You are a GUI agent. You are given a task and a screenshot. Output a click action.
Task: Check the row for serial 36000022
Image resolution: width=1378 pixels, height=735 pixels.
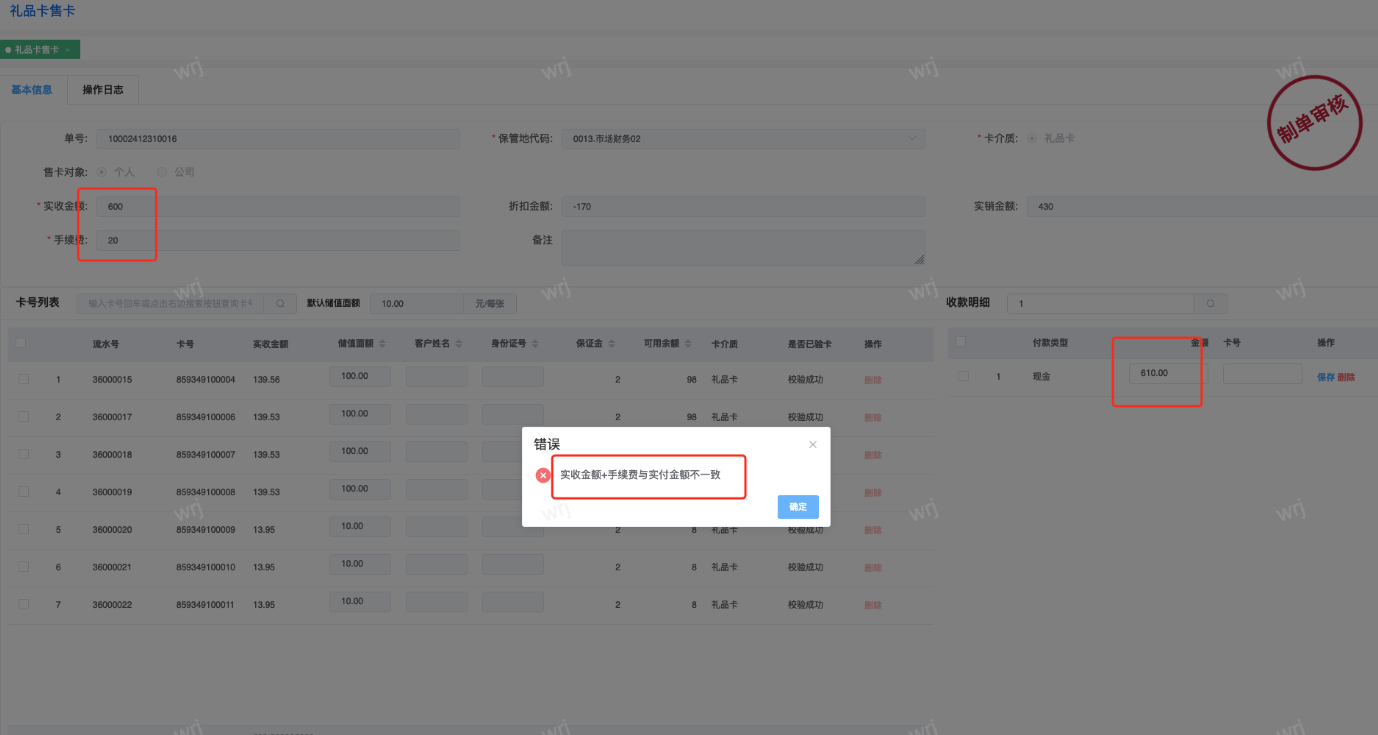(23, 604)
